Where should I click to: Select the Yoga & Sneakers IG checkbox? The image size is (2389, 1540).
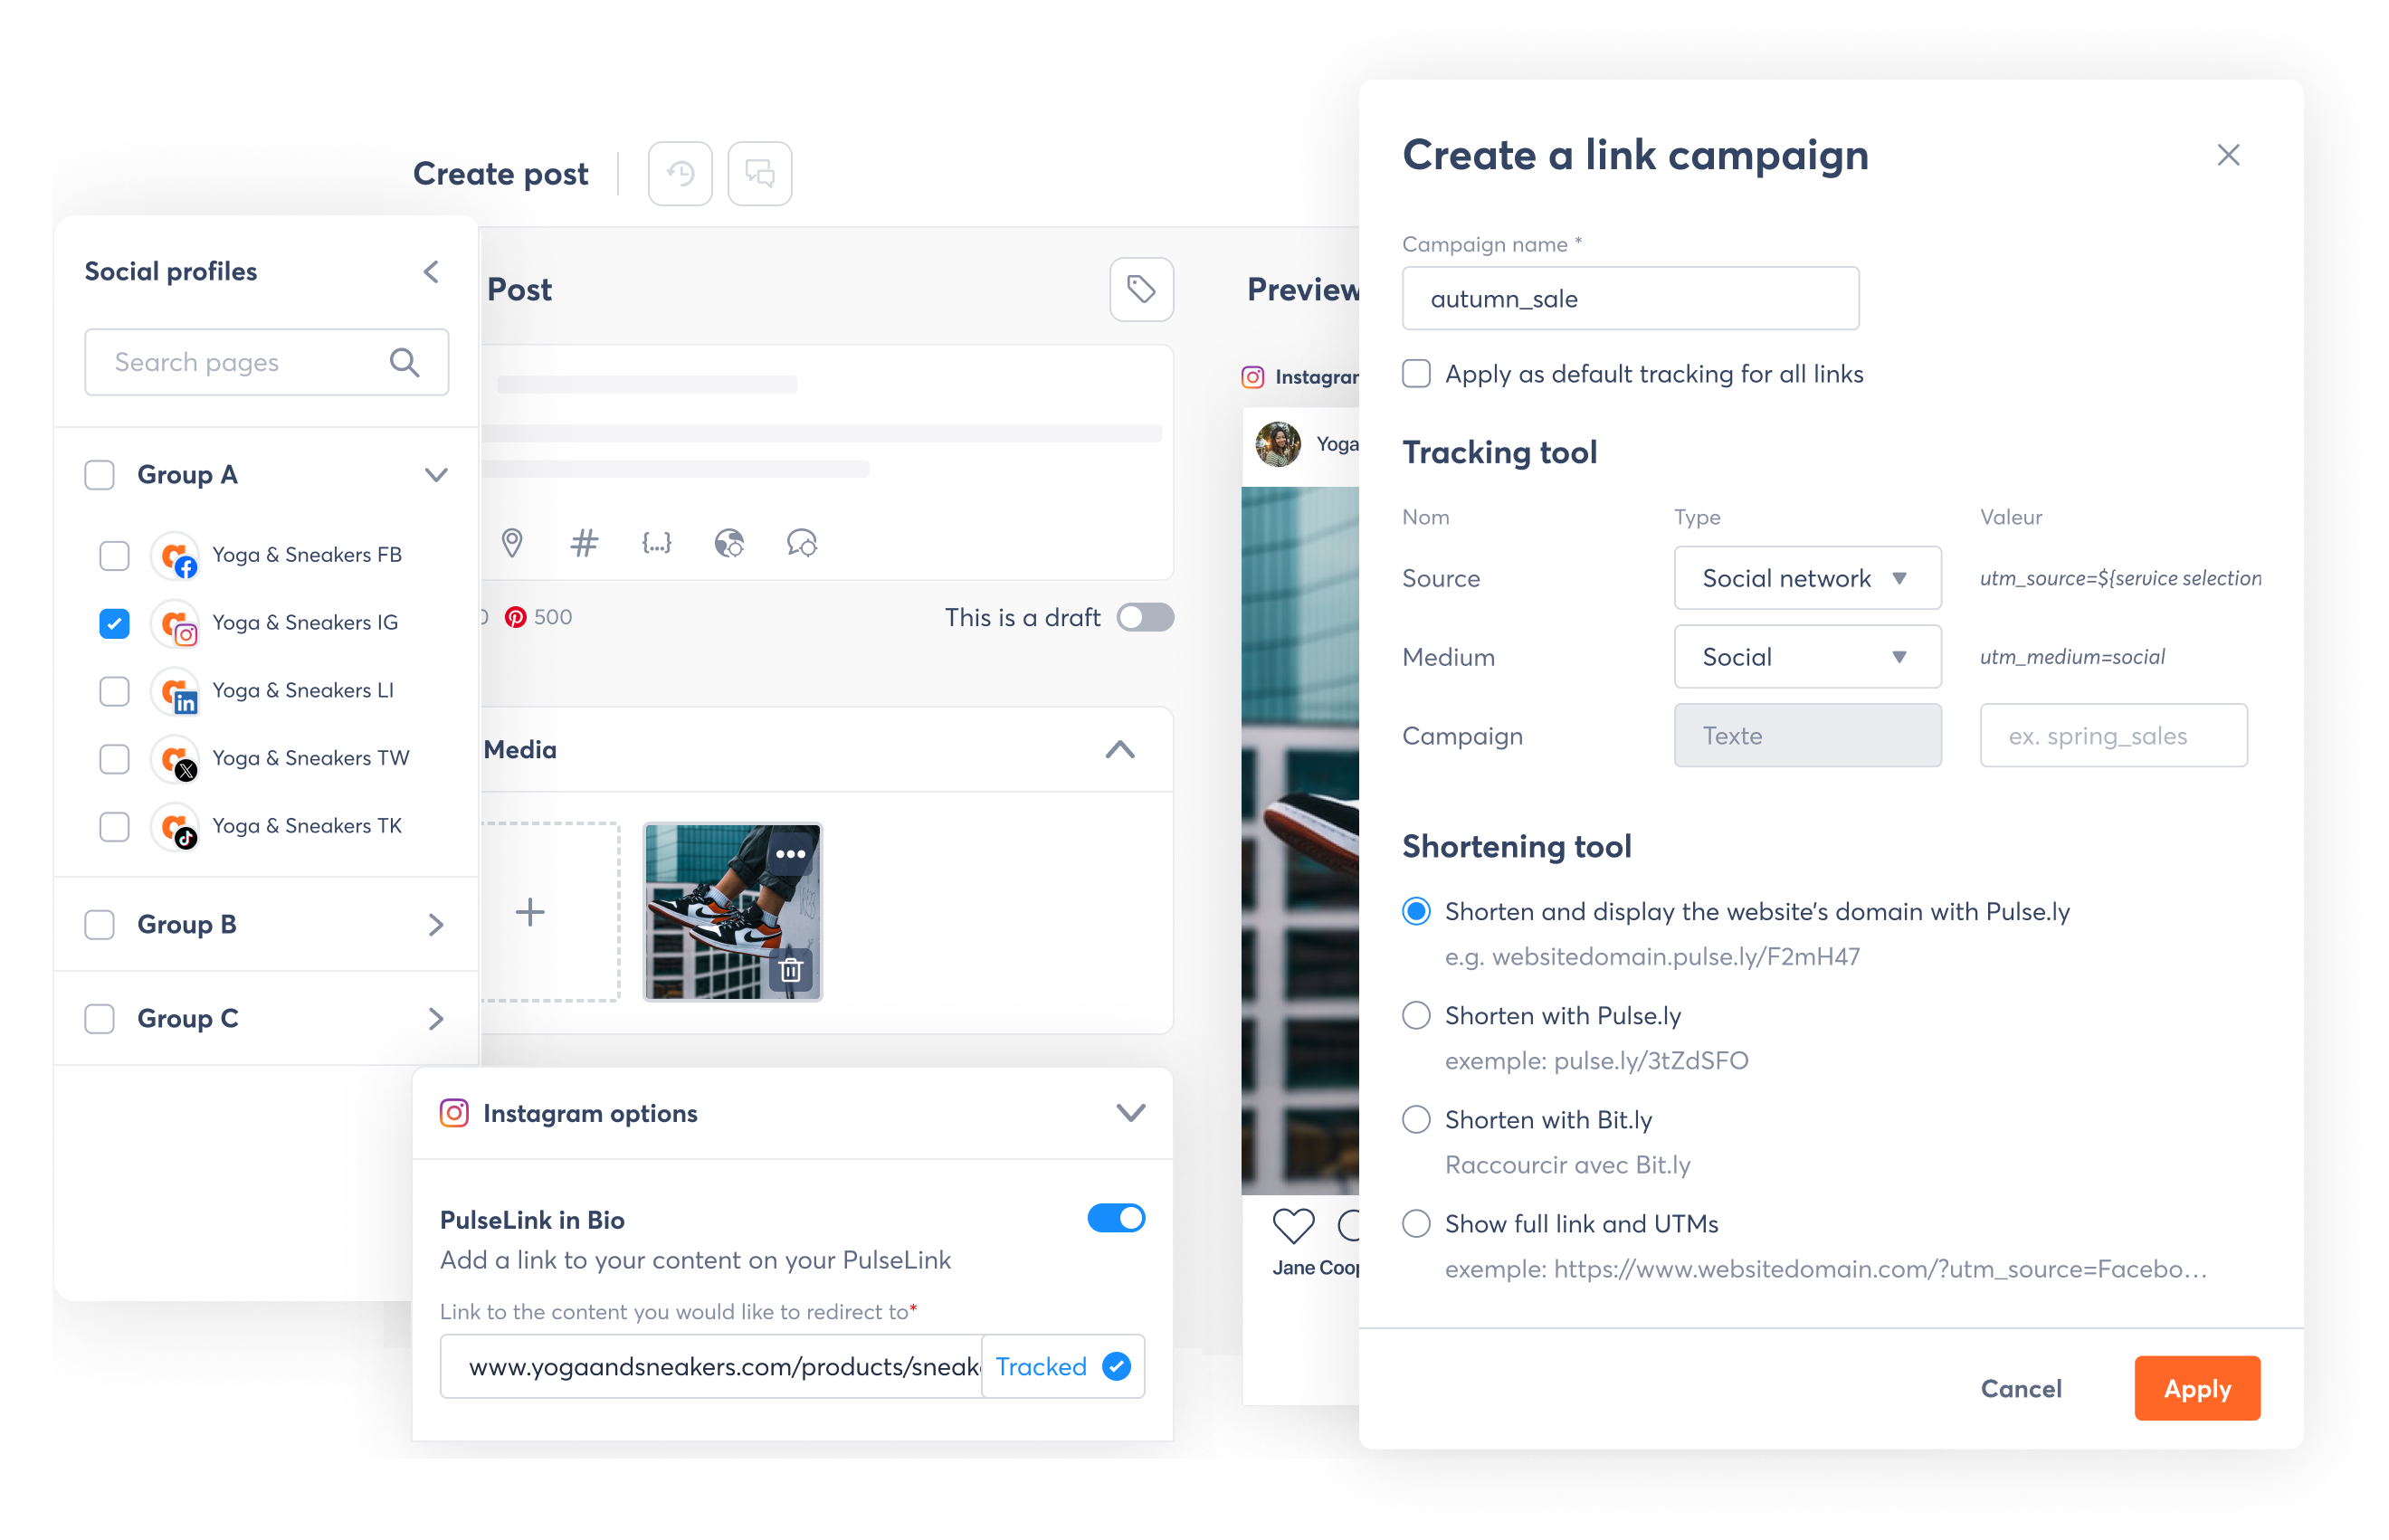(x=115, y=623)
